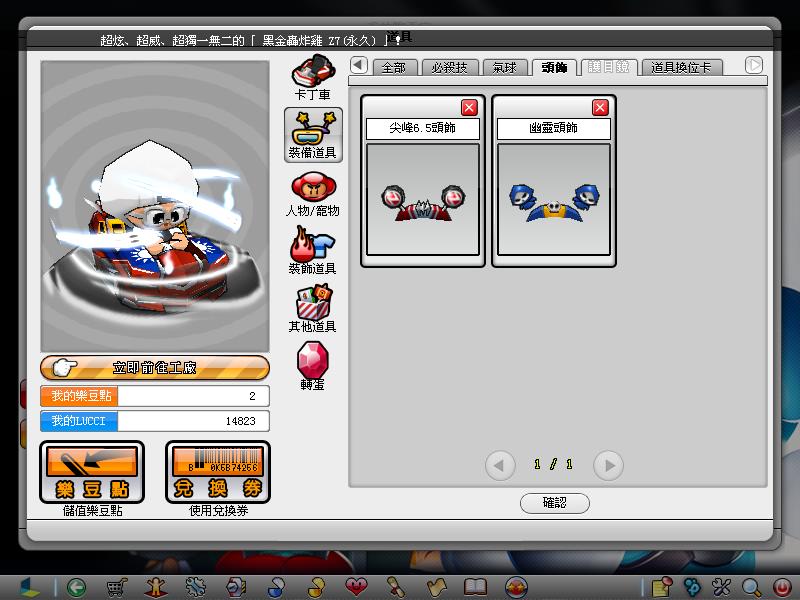Remove the 尖峰6.5頭飾 item
This screenshot has width=800, height=600.
pyautogui.click(x=469, y=108)
